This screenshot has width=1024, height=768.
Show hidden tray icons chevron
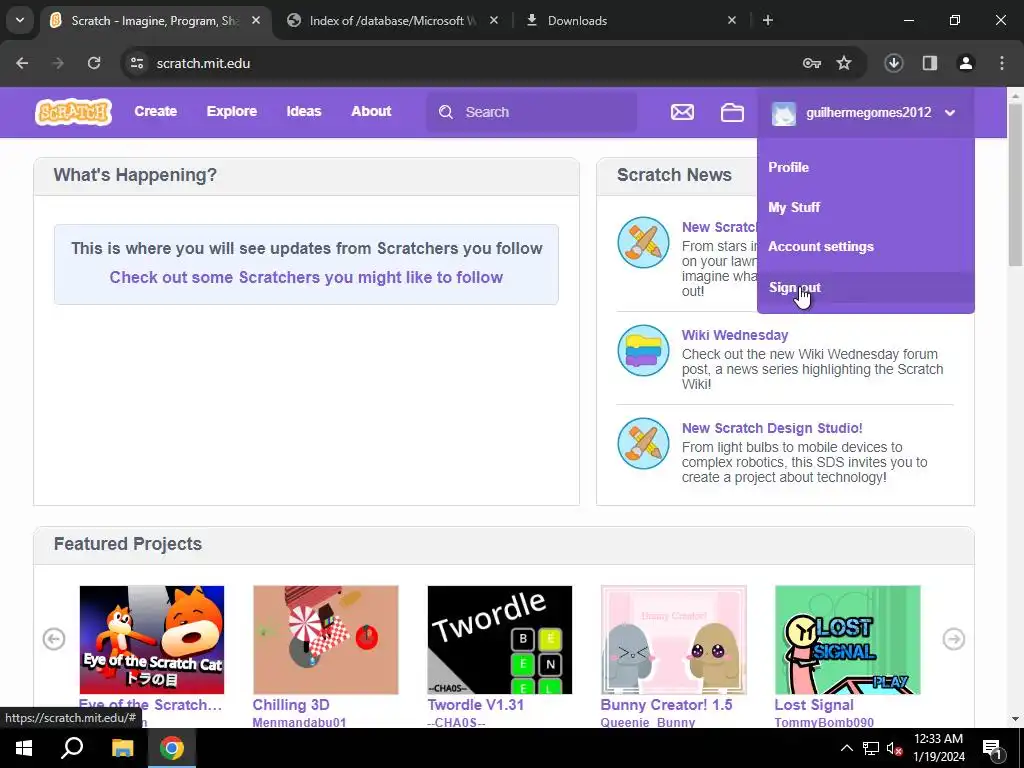tap(846, 748)
